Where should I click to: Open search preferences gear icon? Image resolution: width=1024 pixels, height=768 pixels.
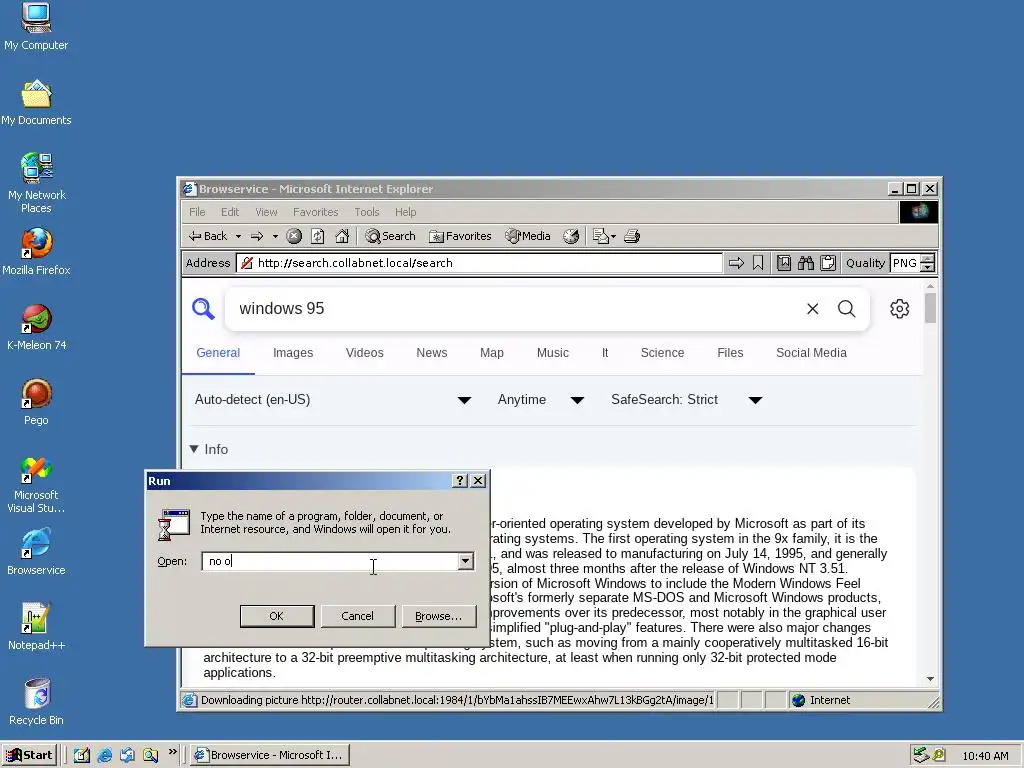[x=900, y=309]
